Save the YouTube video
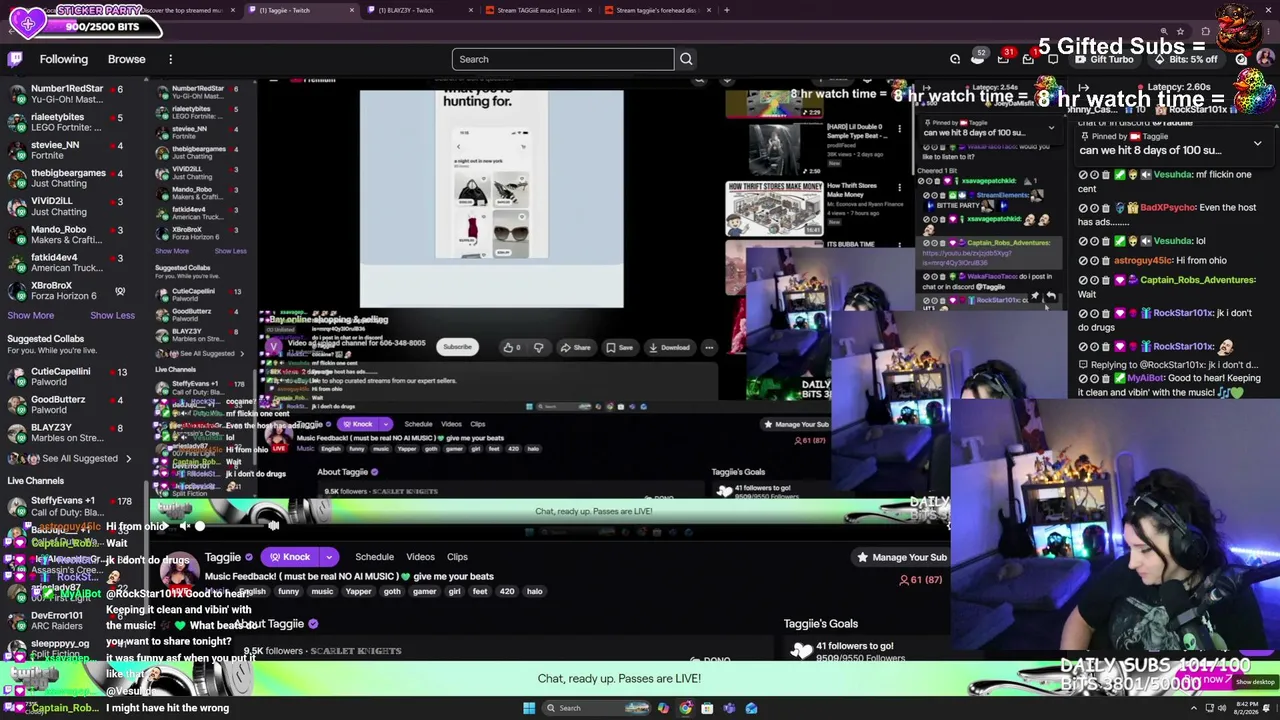Image resolution: width=1280 pixels, height=720 pixels. 618,347
